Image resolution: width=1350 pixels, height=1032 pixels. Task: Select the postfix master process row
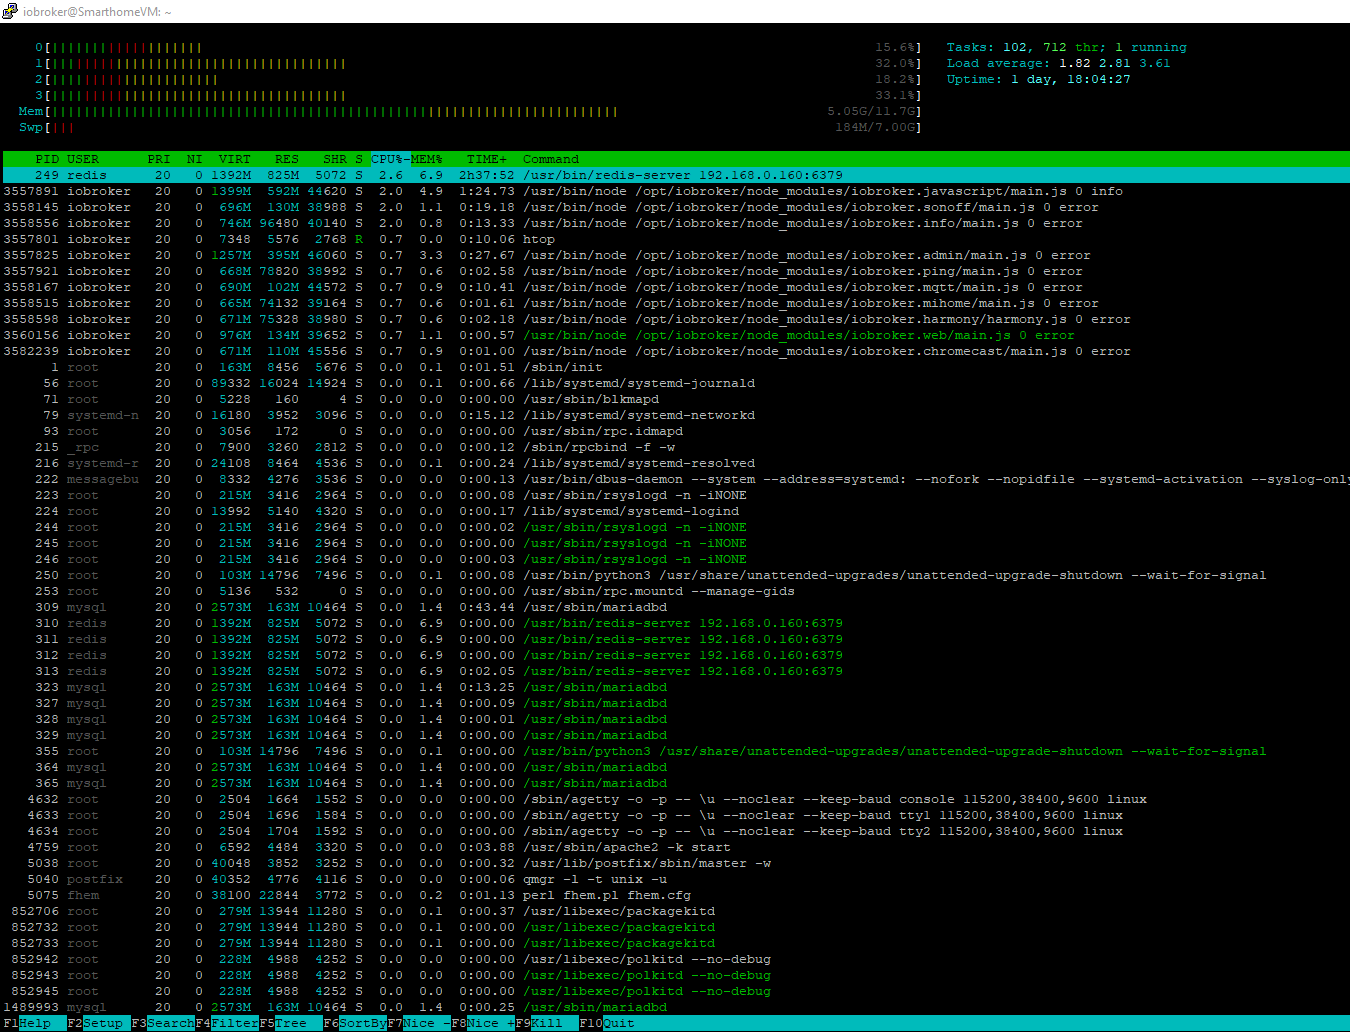click(675, 863)
